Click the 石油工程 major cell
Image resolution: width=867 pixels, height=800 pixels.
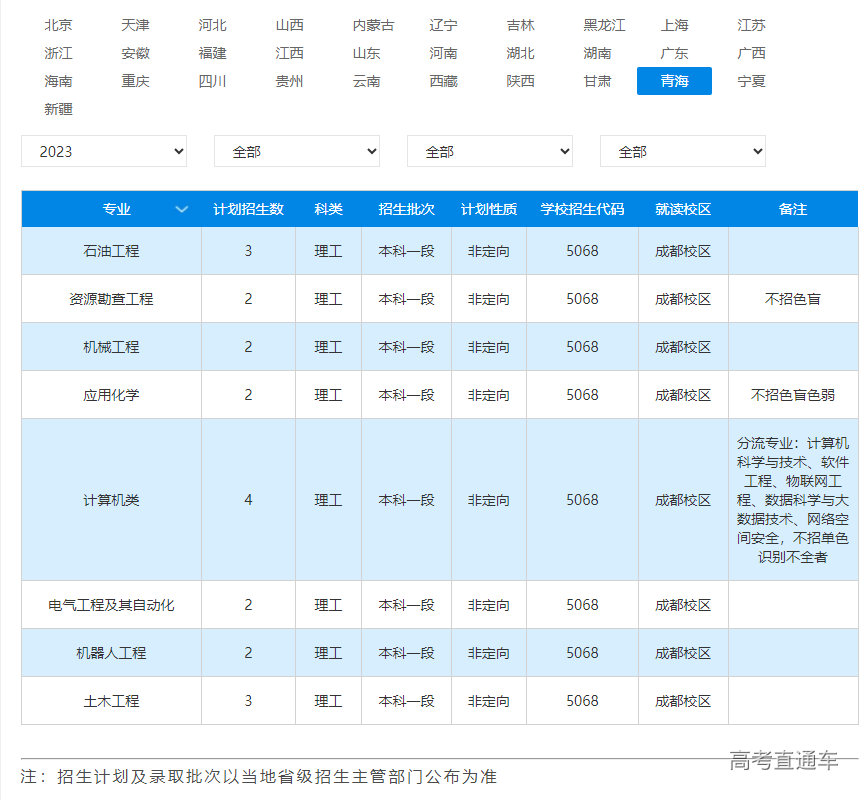point(110,251)
